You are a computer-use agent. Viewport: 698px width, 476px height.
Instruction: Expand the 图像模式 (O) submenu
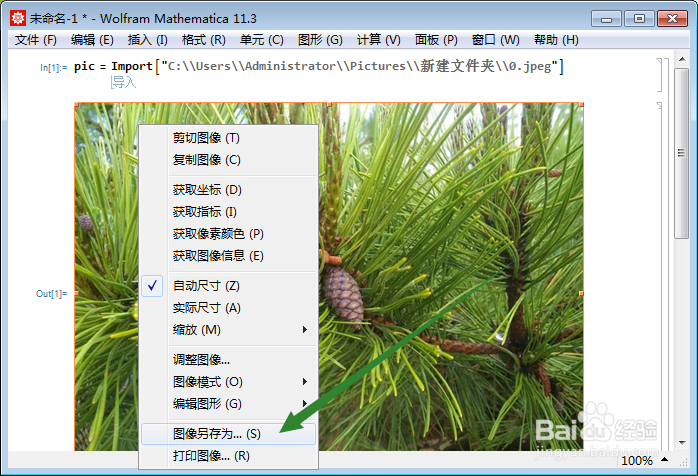(x=229, y=382)
